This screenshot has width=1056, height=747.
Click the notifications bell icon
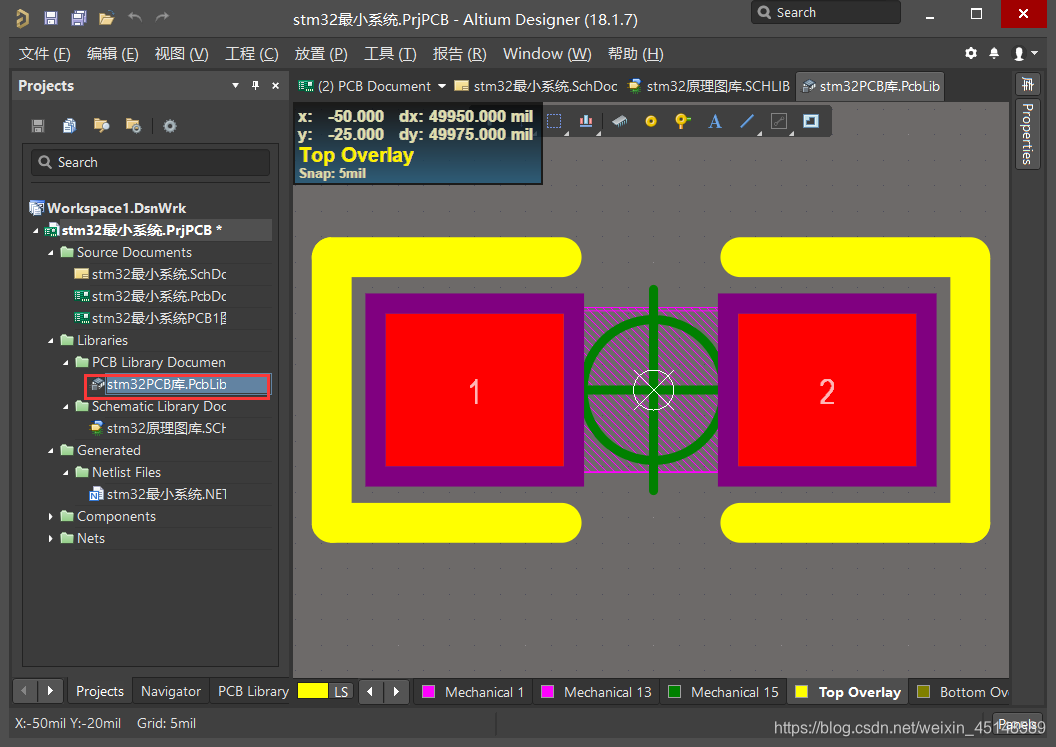pos(994,53)
